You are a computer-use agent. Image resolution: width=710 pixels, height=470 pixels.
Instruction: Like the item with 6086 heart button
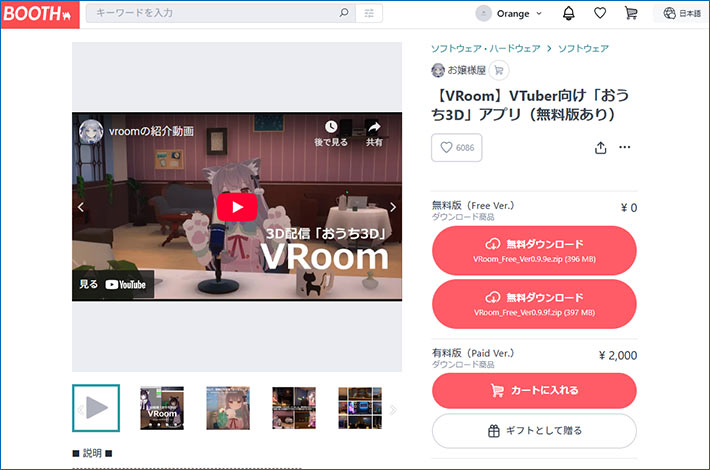tap(456, 148)
